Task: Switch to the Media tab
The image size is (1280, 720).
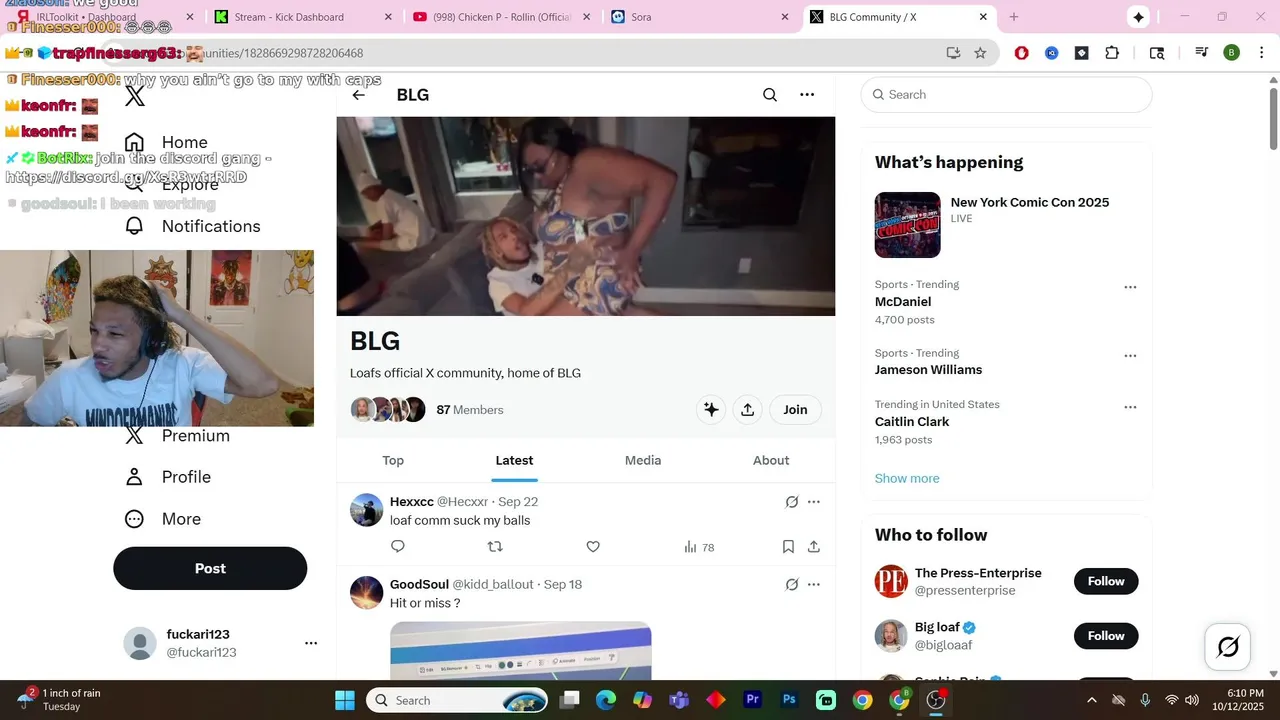Action: click(x=643, y=461)
